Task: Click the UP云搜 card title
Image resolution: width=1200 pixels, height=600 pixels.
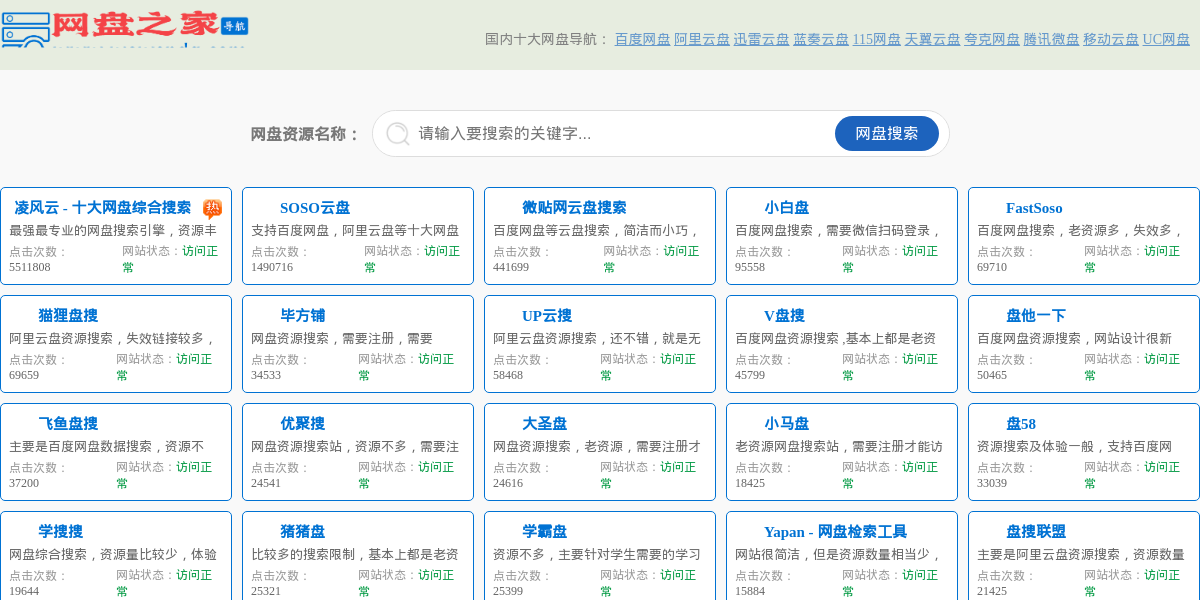Action: click(546, 316)
